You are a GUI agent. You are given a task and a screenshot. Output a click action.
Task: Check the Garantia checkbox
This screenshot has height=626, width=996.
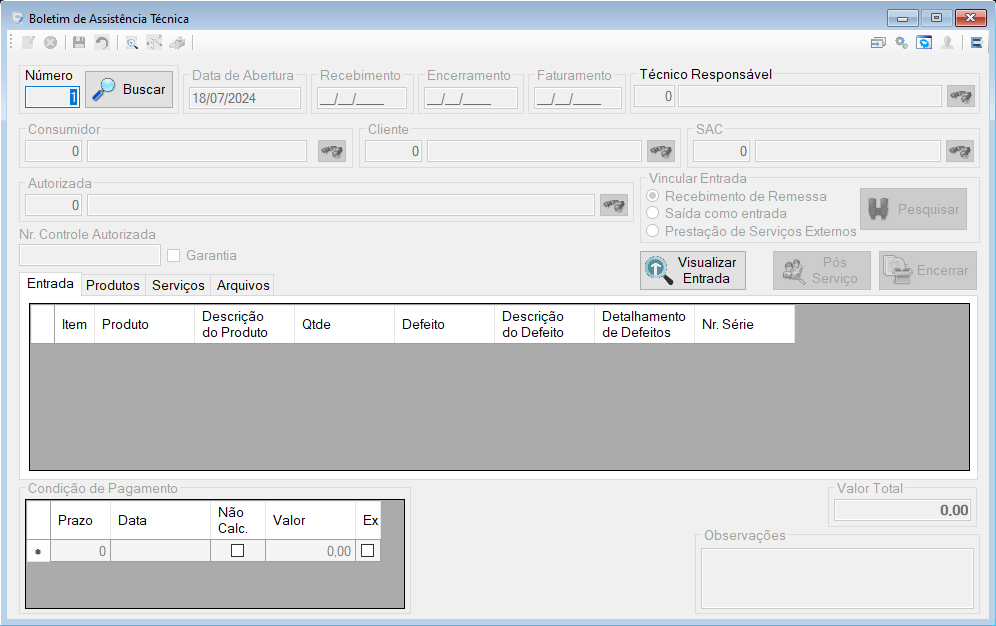(x=173, y=255)
